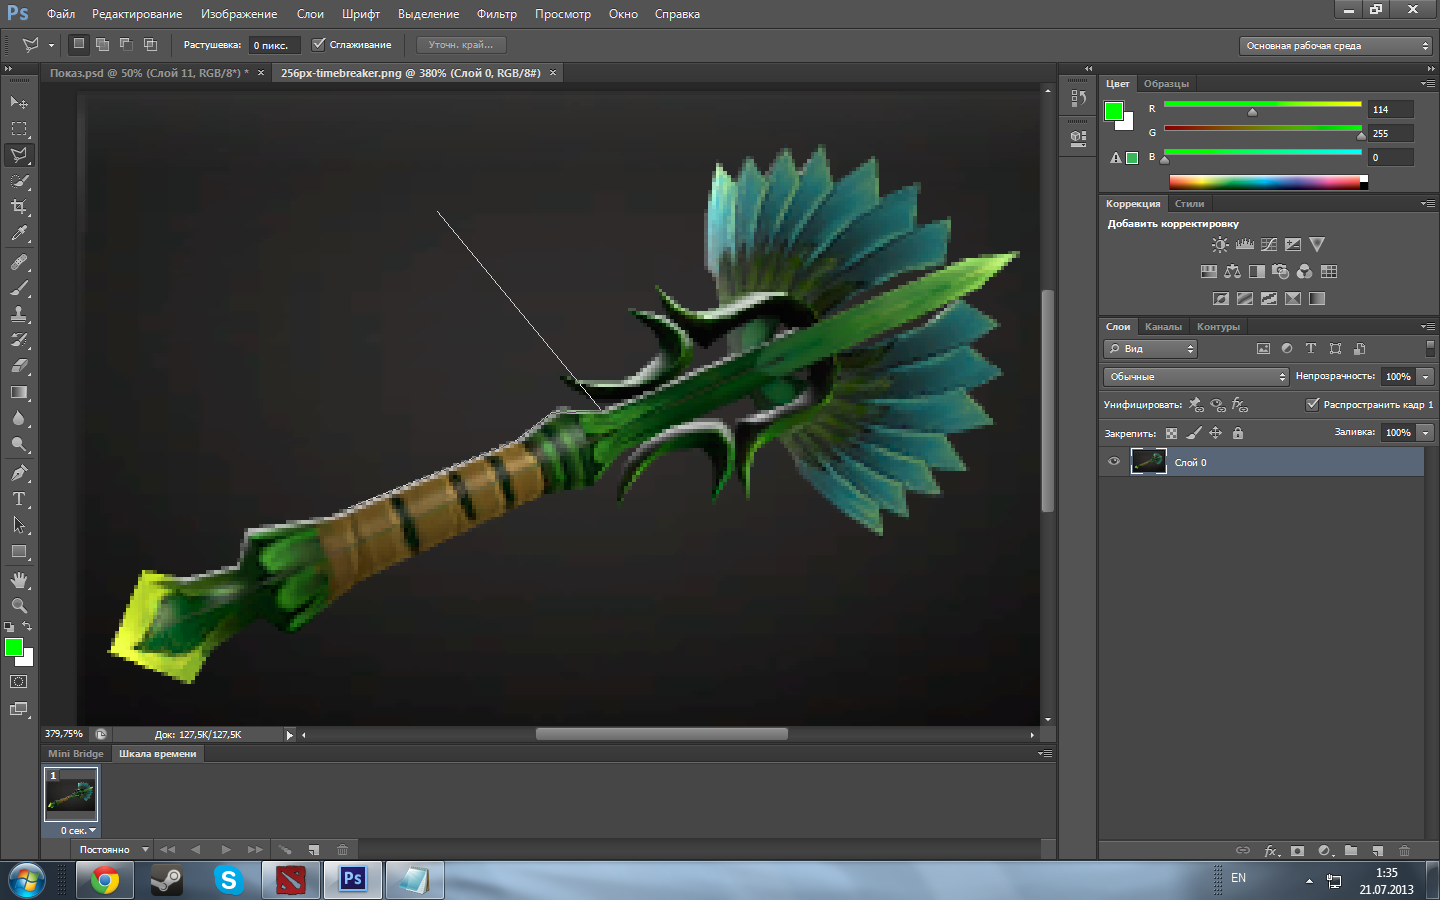Open the Изображение menu
Viewport: 1440px width, 900px height.
coord(238,14)
